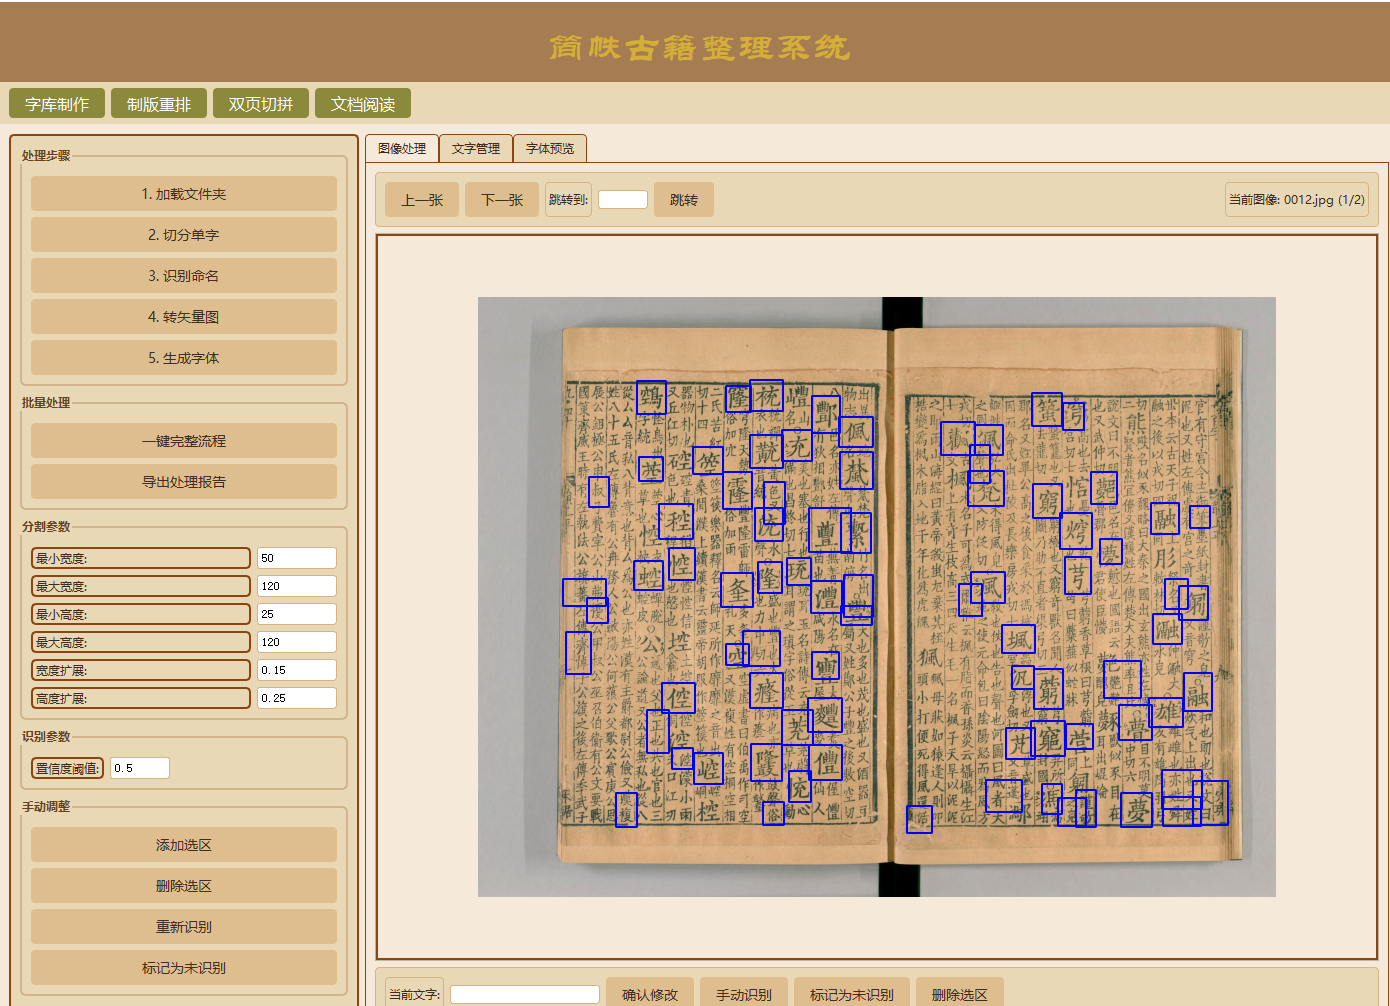The height and width of the screenshot is (1006, 1390).
Task: Focus the 当前文字 input field
Action: 525,995
